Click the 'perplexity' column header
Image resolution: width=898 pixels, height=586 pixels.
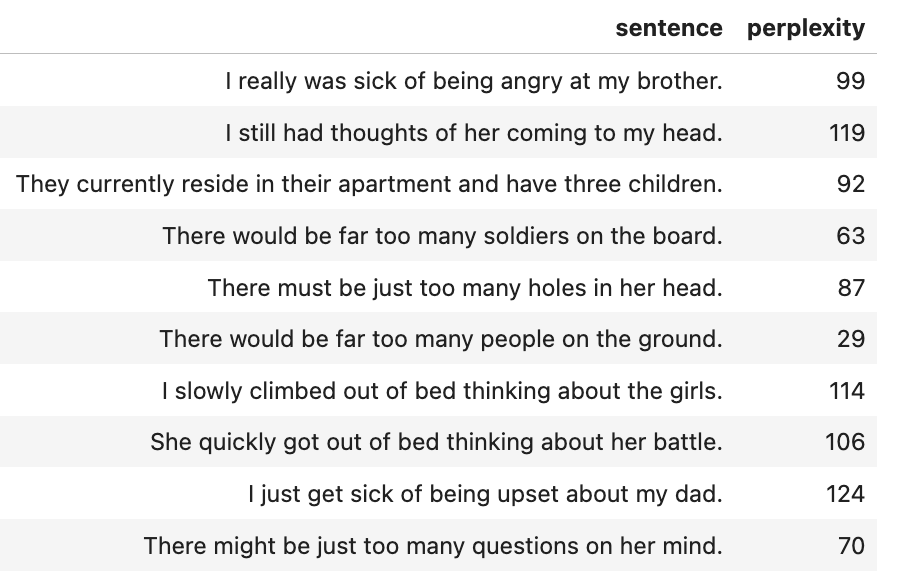(805, 28)
